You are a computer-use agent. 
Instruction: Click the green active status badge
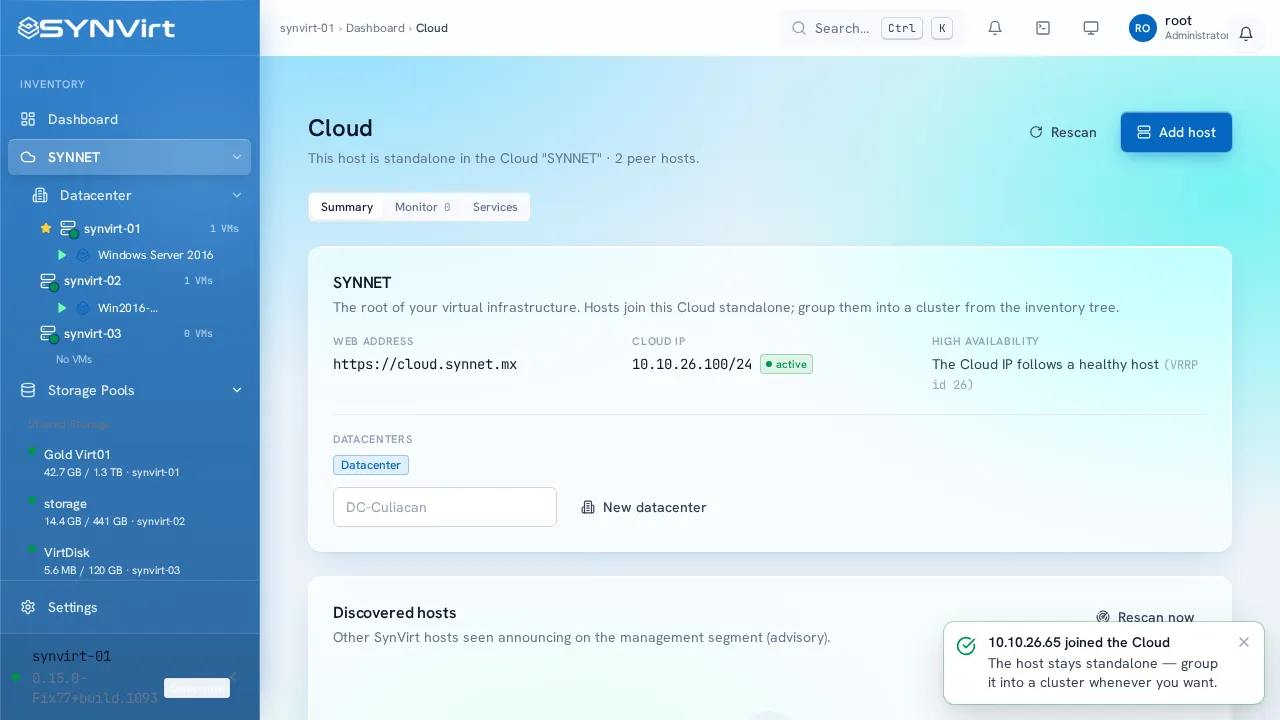pyautogui.click(x=786, y=364)
